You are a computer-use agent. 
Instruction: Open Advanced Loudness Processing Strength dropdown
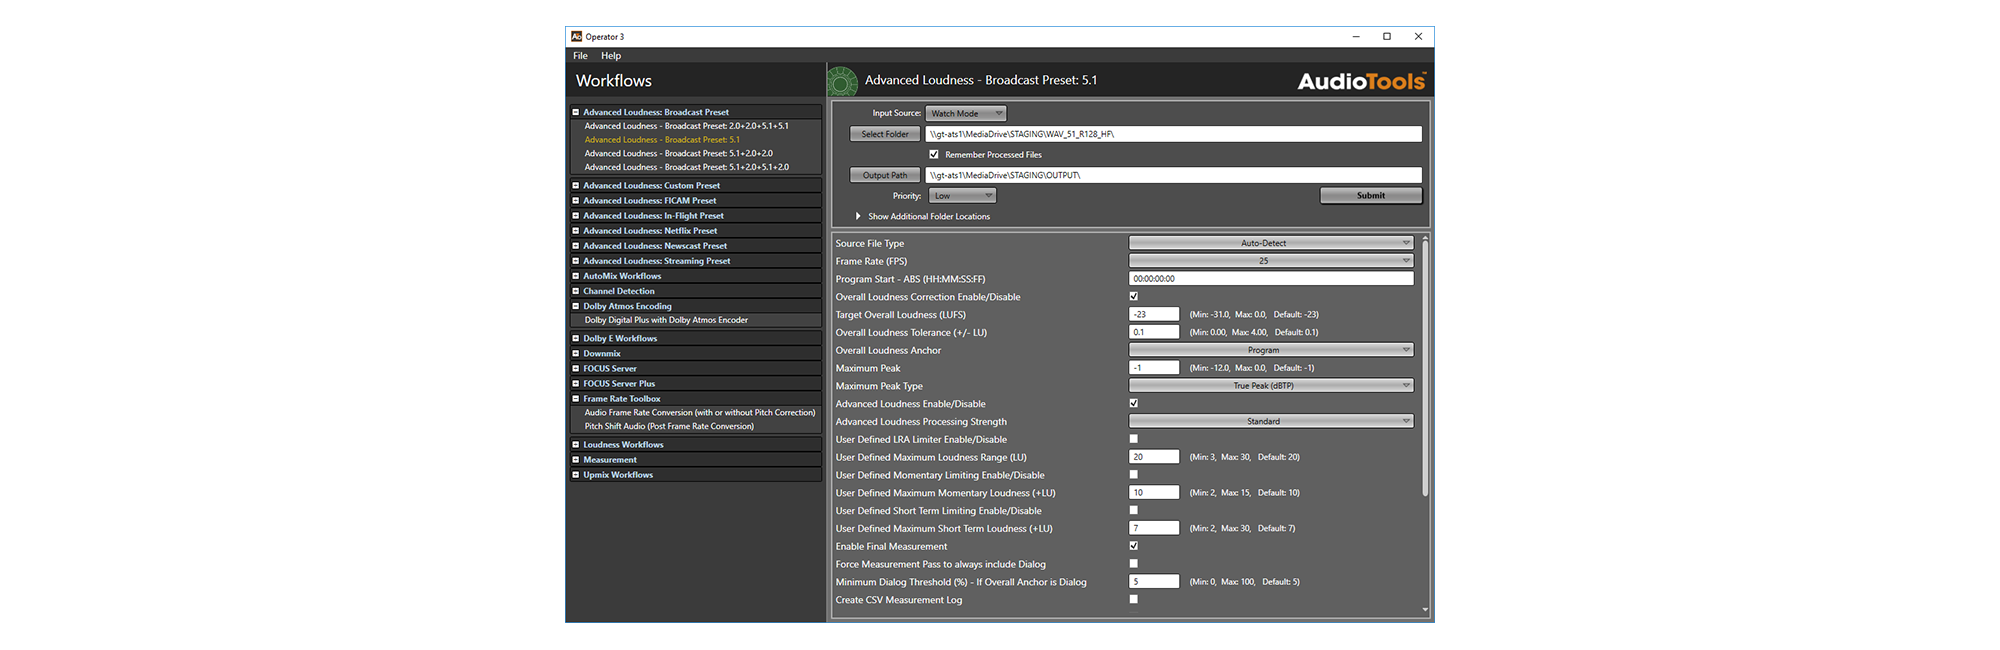[x=1271, y=421]
